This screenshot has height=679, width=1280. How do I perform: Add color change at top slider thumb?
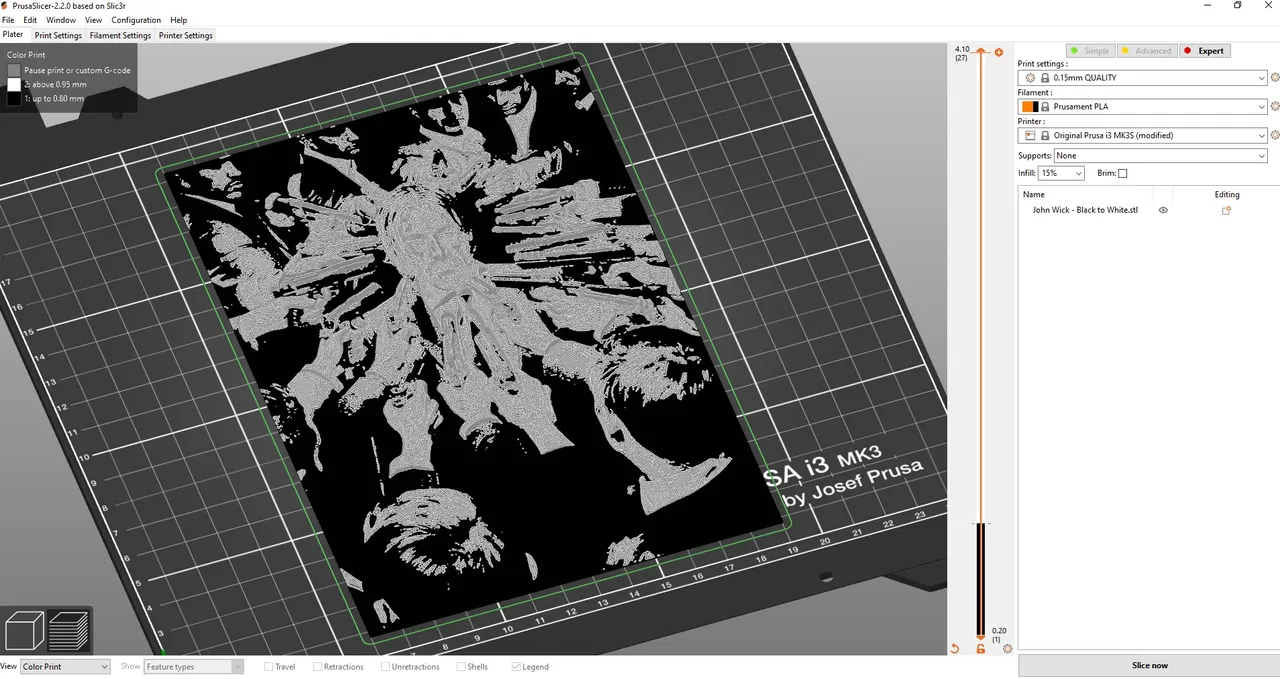(x=998, y=52)
